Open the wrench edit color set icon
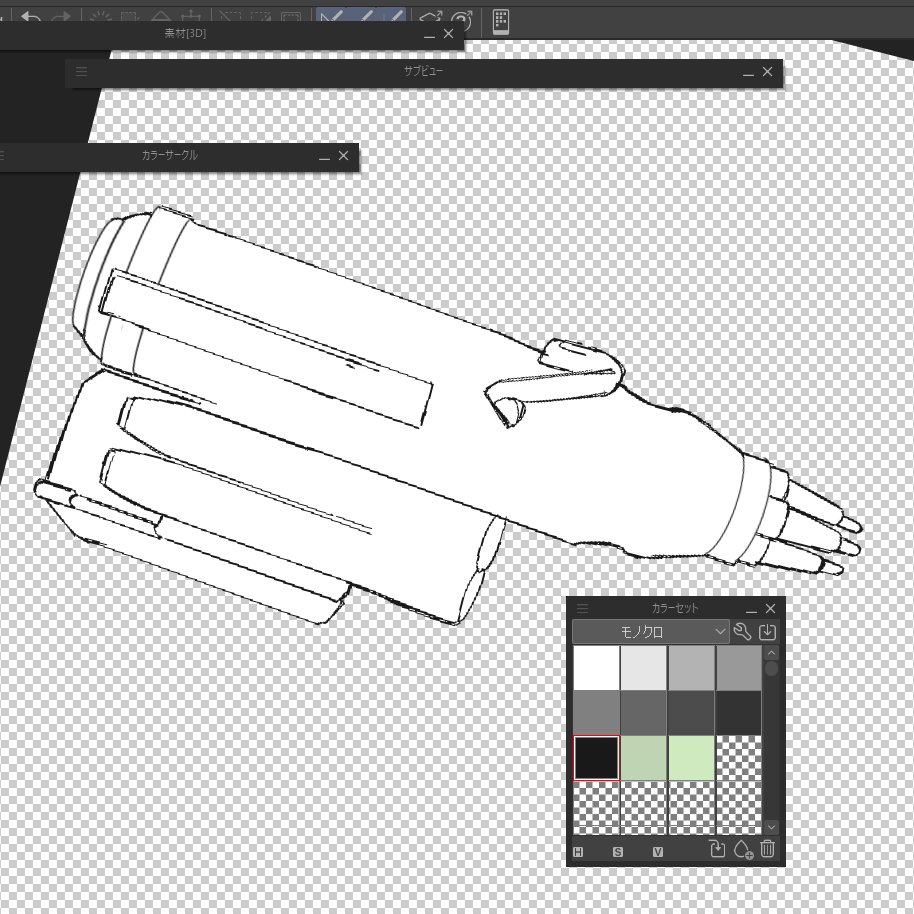This screenshot has width=914, height=914. [x=742, y=631]
